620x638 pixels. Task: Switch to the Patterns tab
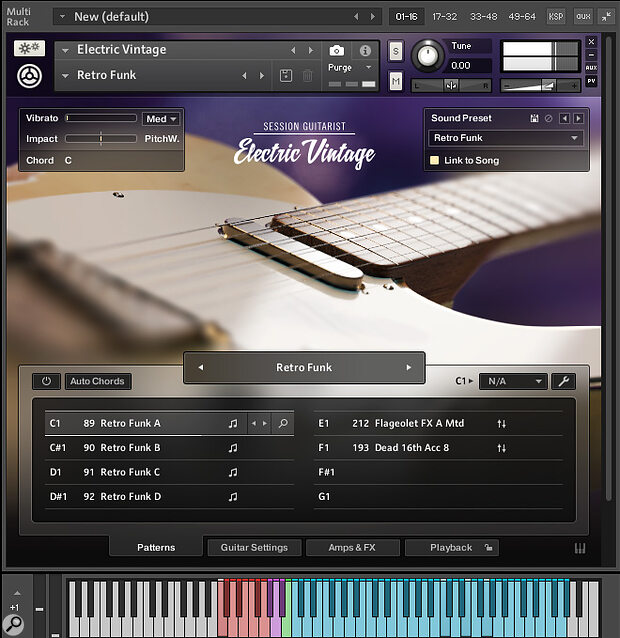(x=156, y=548)
